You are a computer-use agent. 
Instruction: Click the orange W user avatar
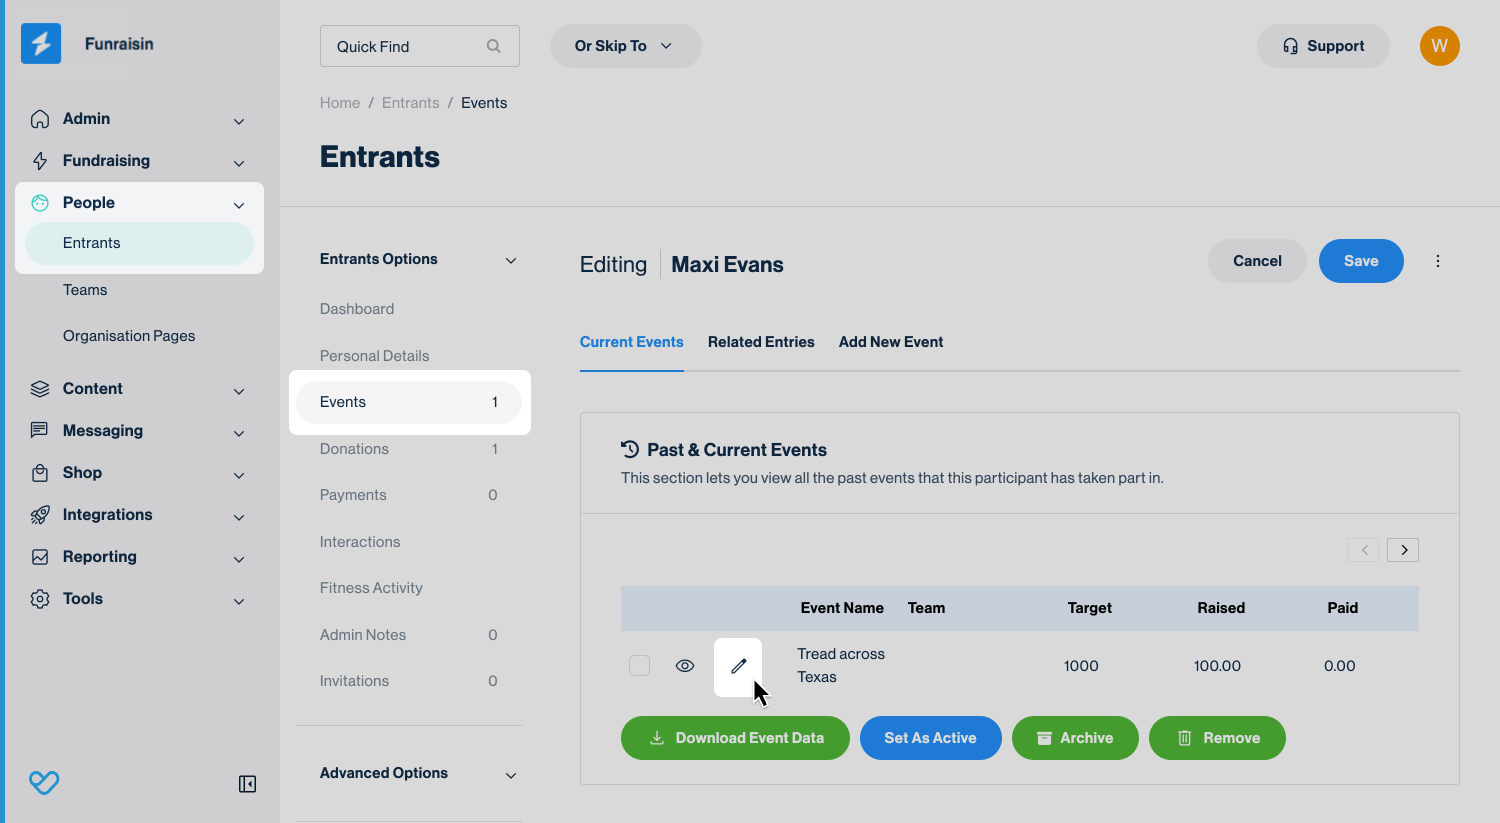[1439, 46]
